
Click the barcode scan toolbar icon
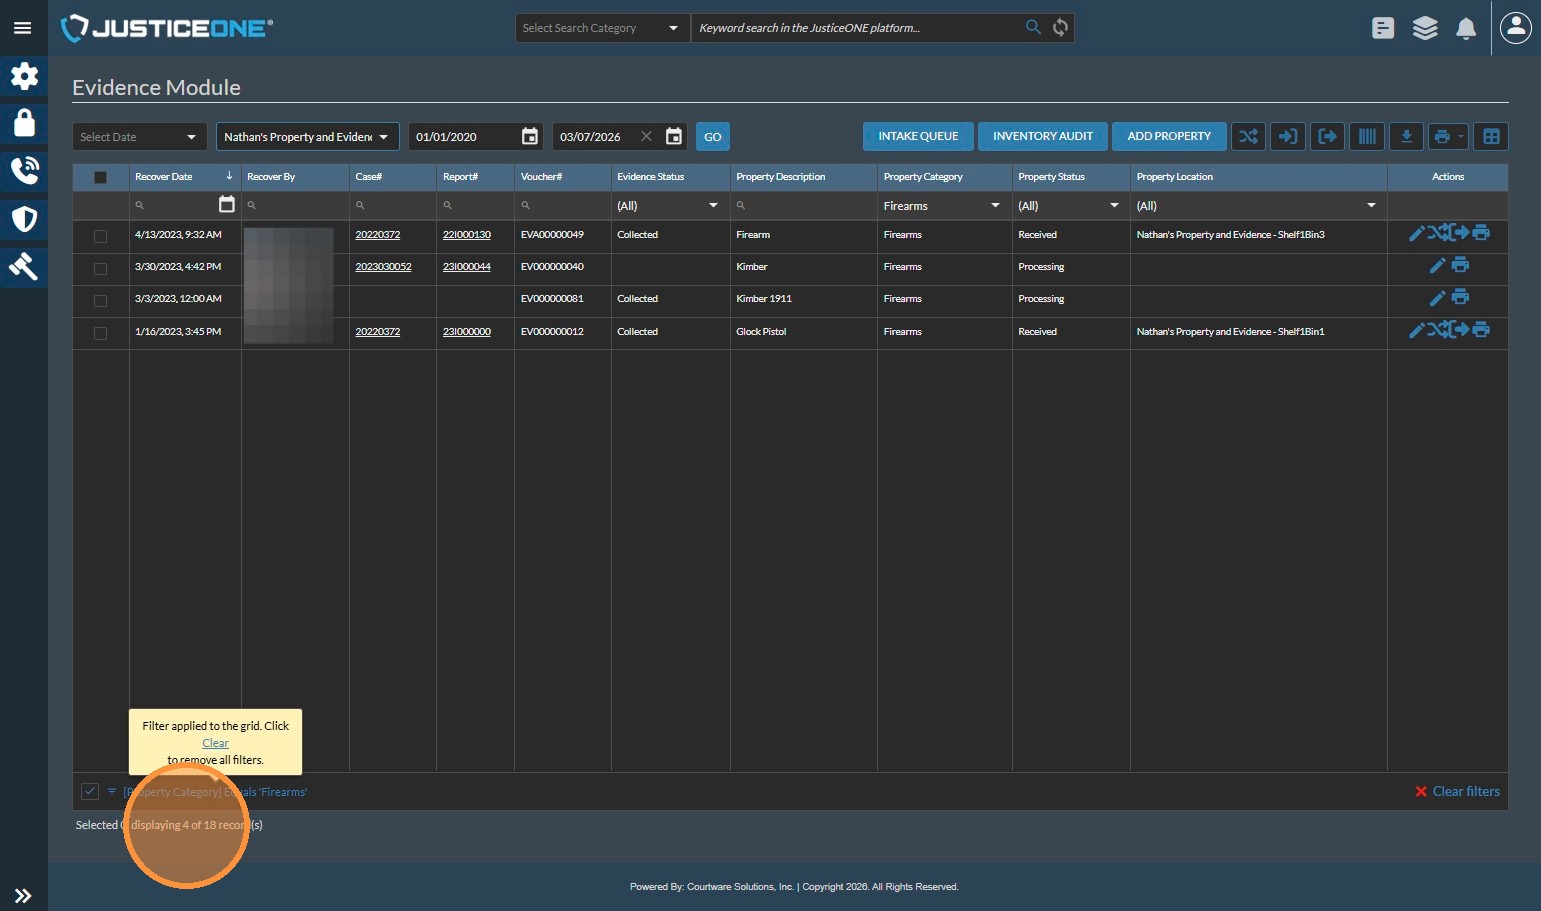(1366, 136)
